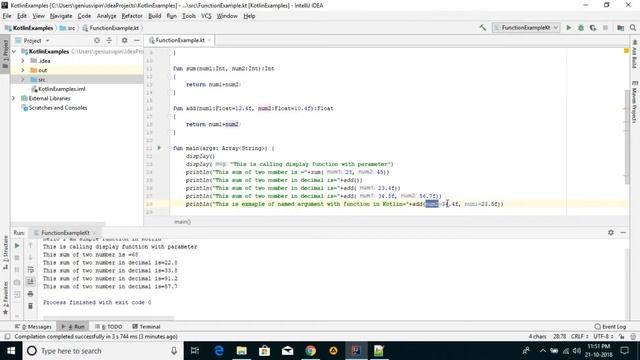Open the Tools menu

pos(189,16)
